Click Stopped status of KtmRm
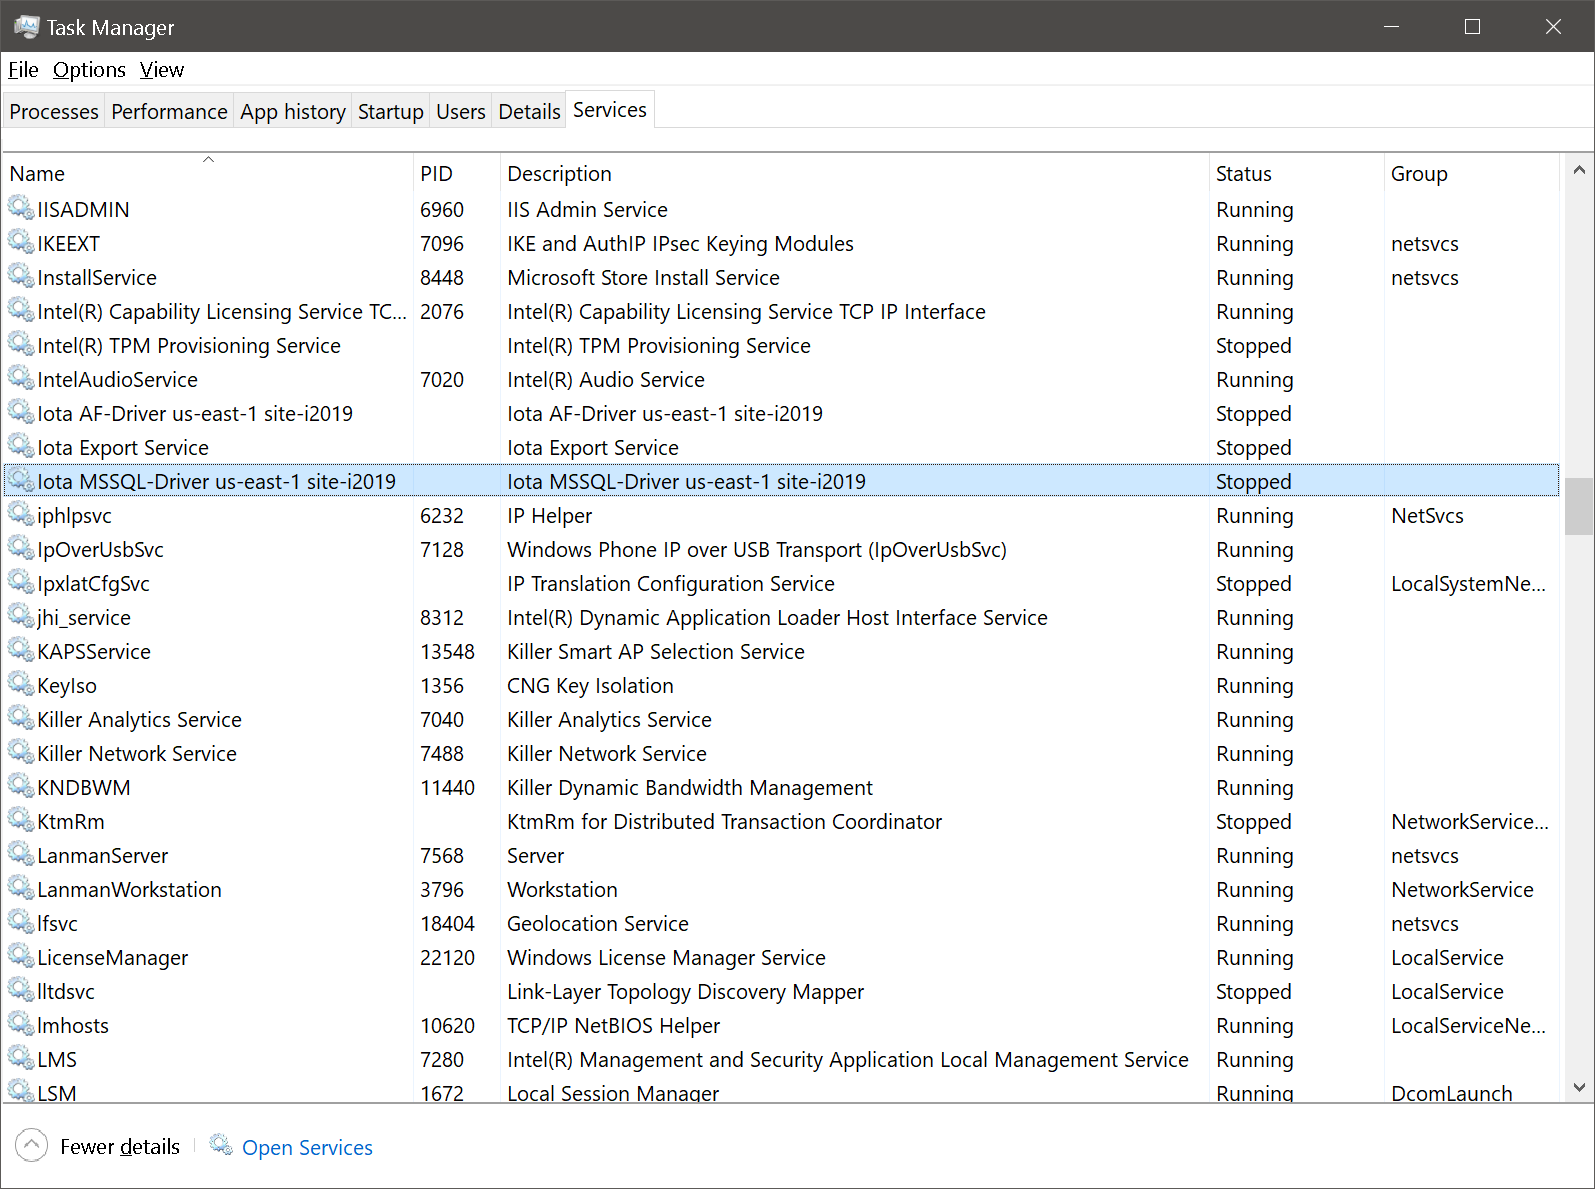Viewport: 1595px width, 1189px height. (1254, 821)
